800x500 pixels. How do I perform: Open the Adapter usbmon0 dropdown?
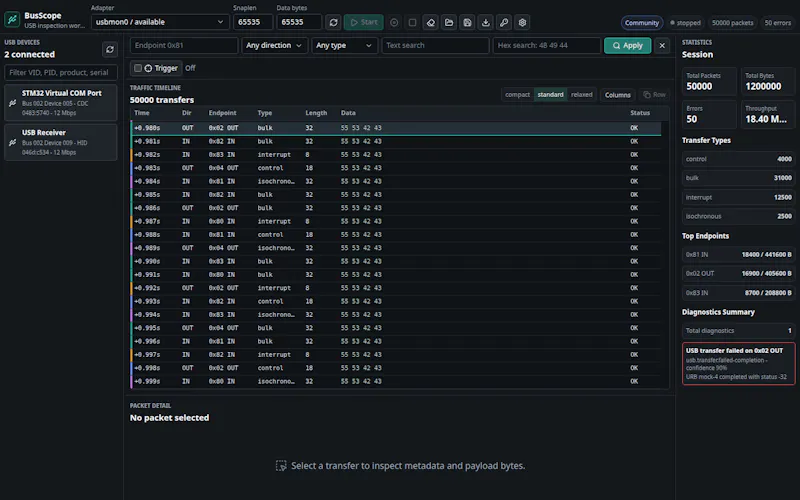click(160, 22)
